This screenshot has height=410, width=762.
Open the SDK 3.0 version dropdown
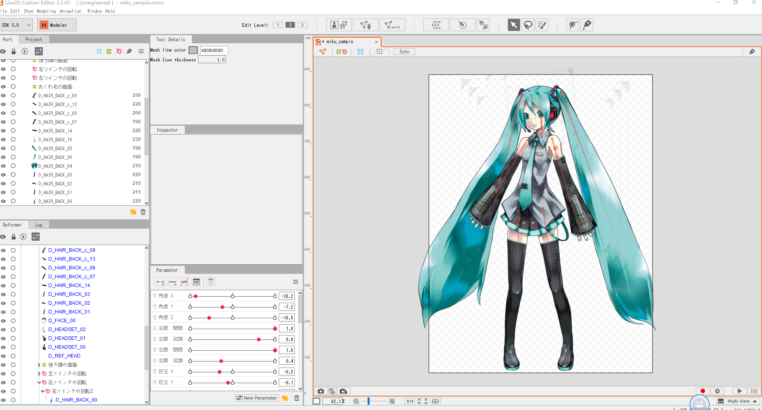17,25
